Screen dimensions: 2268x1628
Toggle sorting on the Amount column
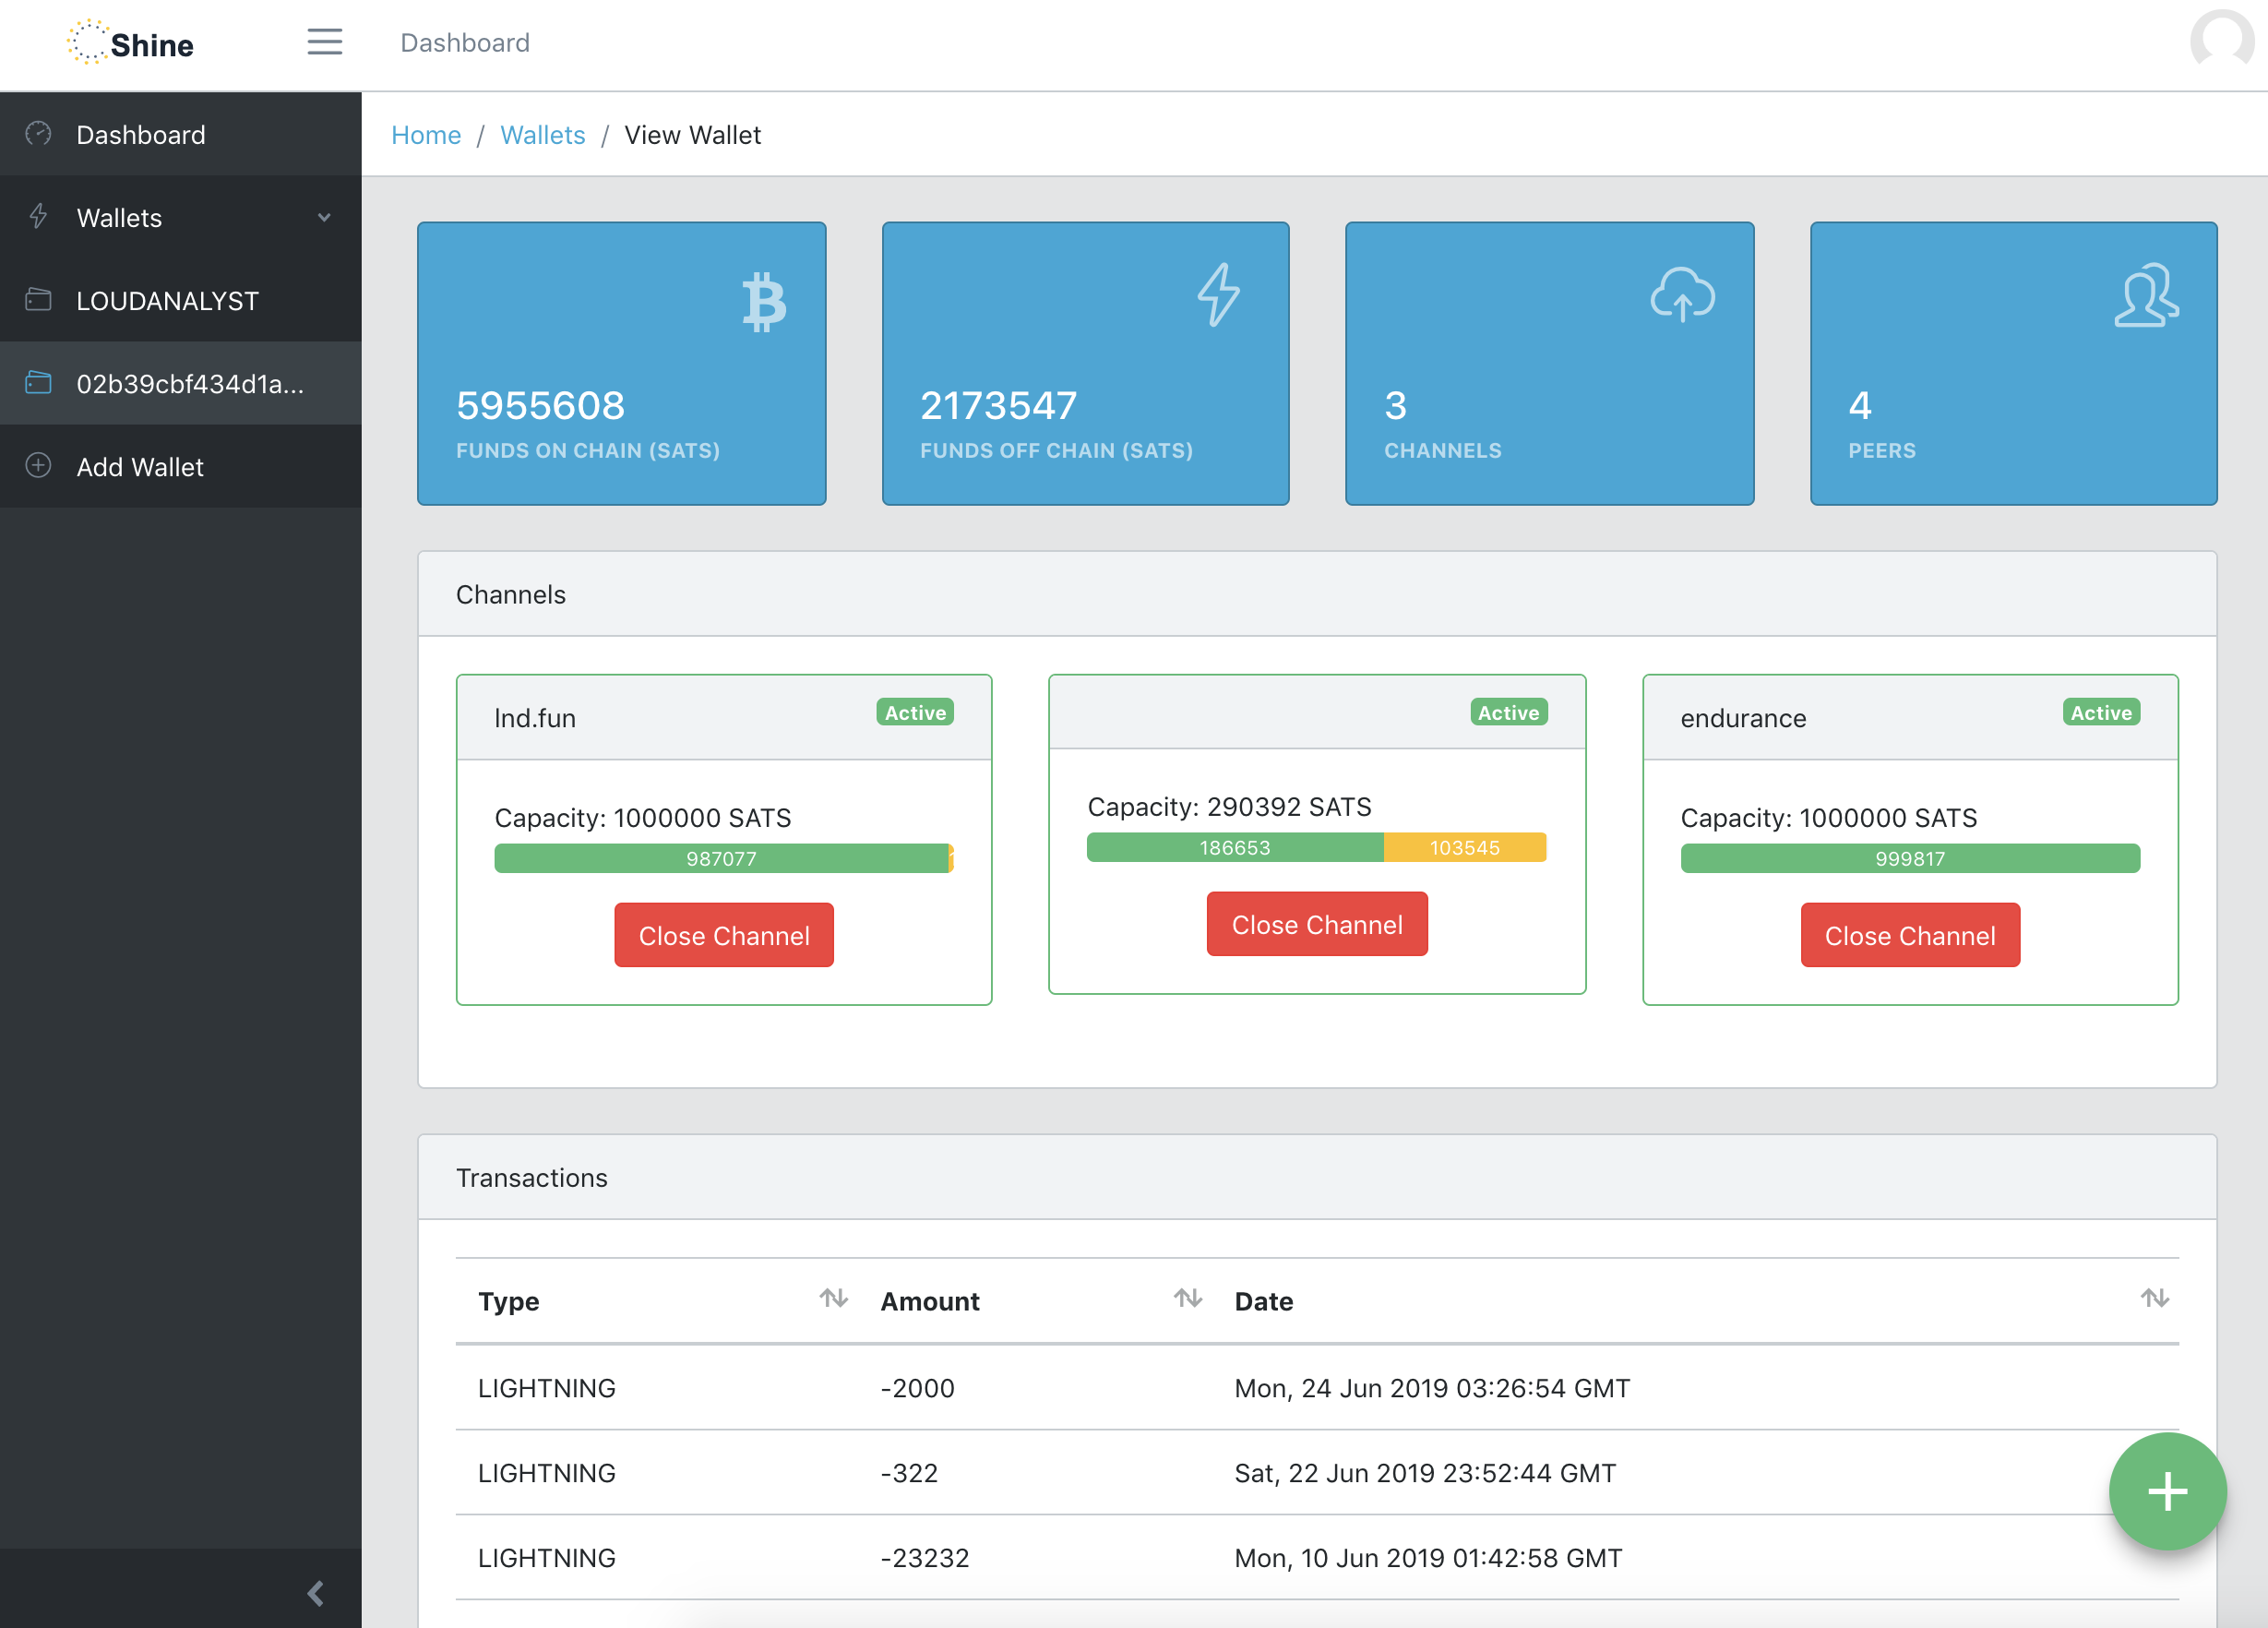(x=1188, y=1299)
